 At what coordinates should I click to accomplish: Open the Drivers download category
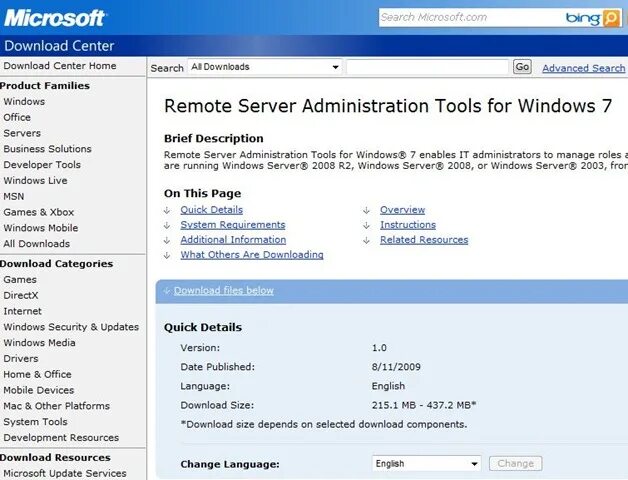(x=21, y=358)
